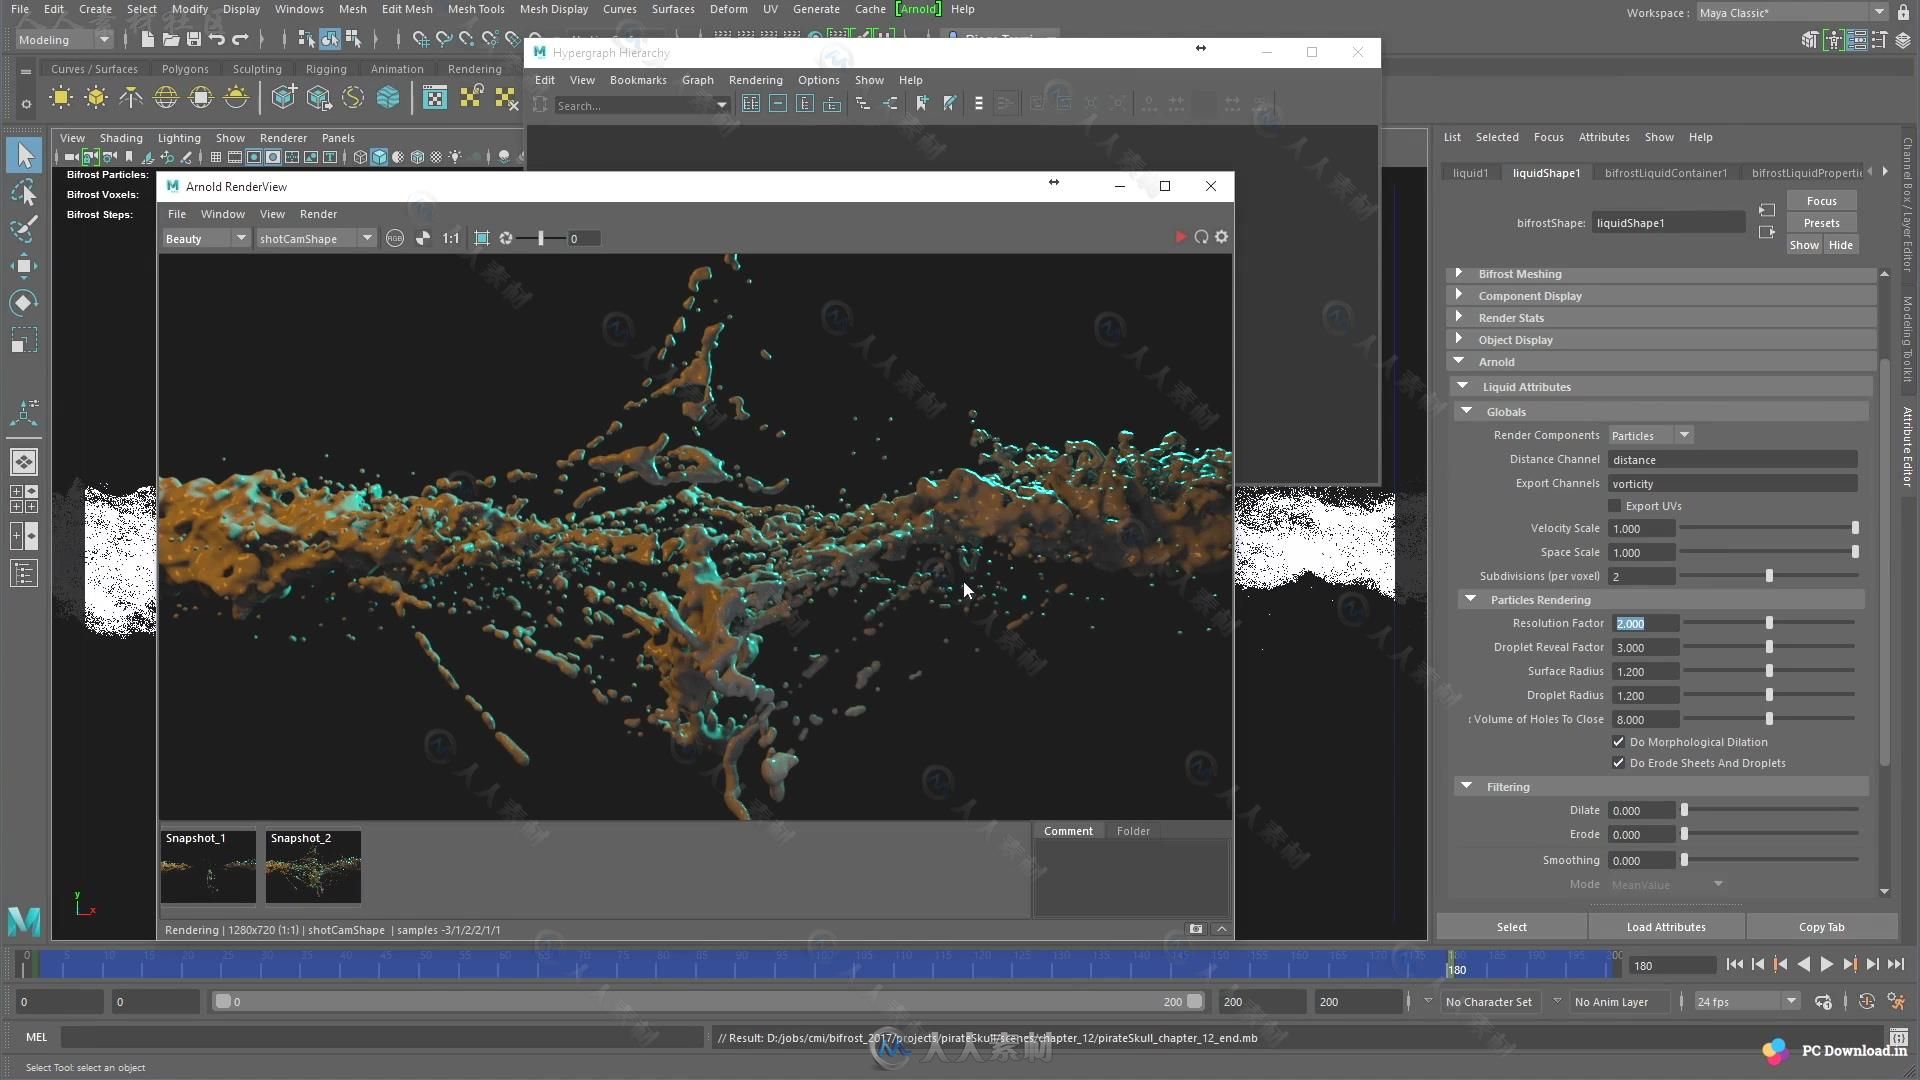
Task: Toggle Export UVs checkbox
Action: point(1614,506)
